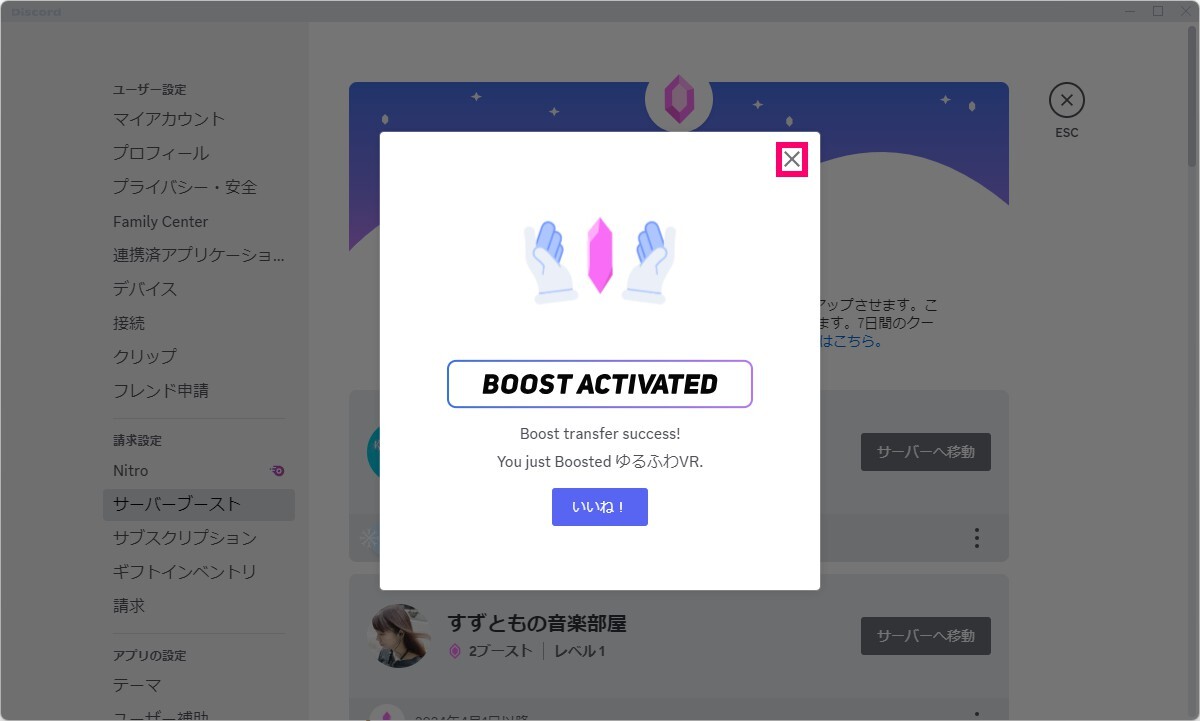This screenshot has width=1200, height=721.
Task: Click the レベル1 label
Action: [x=580, y=652]
